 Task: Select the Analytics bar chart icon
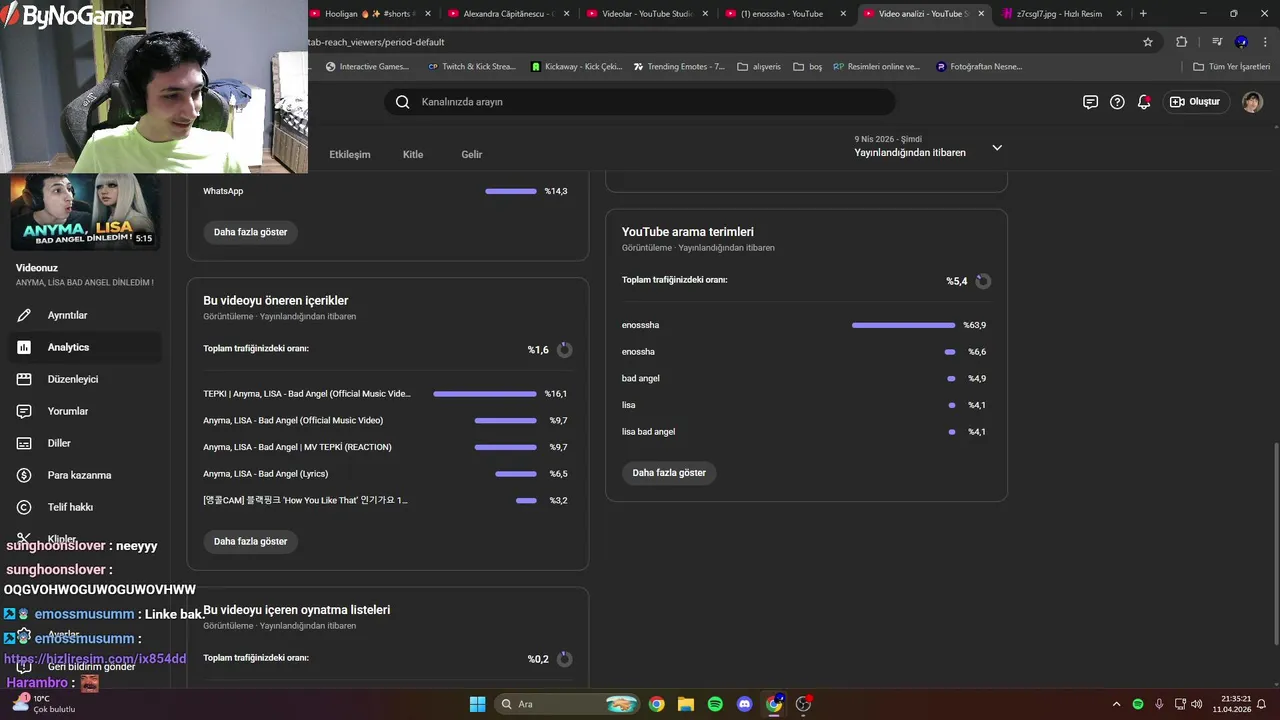pos(24,347)
